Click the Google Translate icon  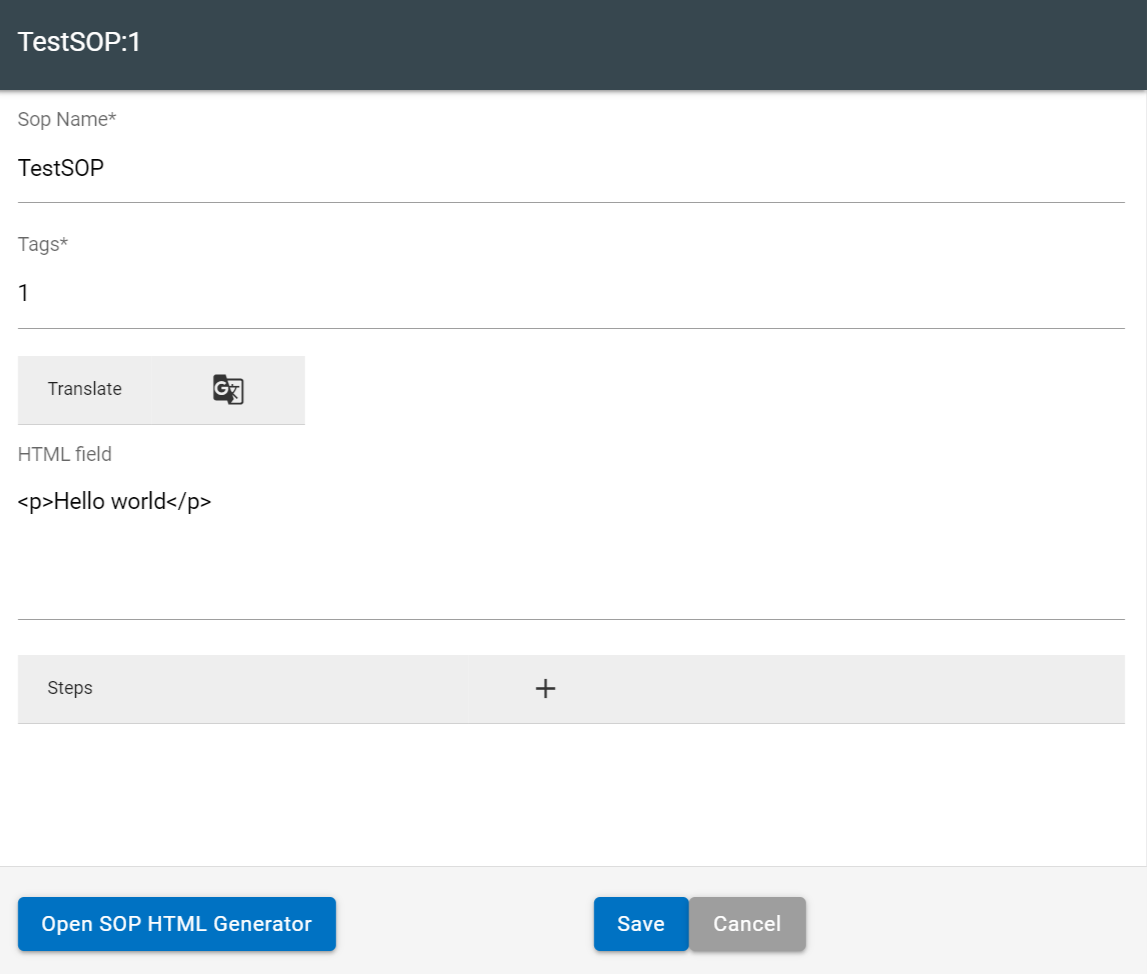tap(227, 389)
